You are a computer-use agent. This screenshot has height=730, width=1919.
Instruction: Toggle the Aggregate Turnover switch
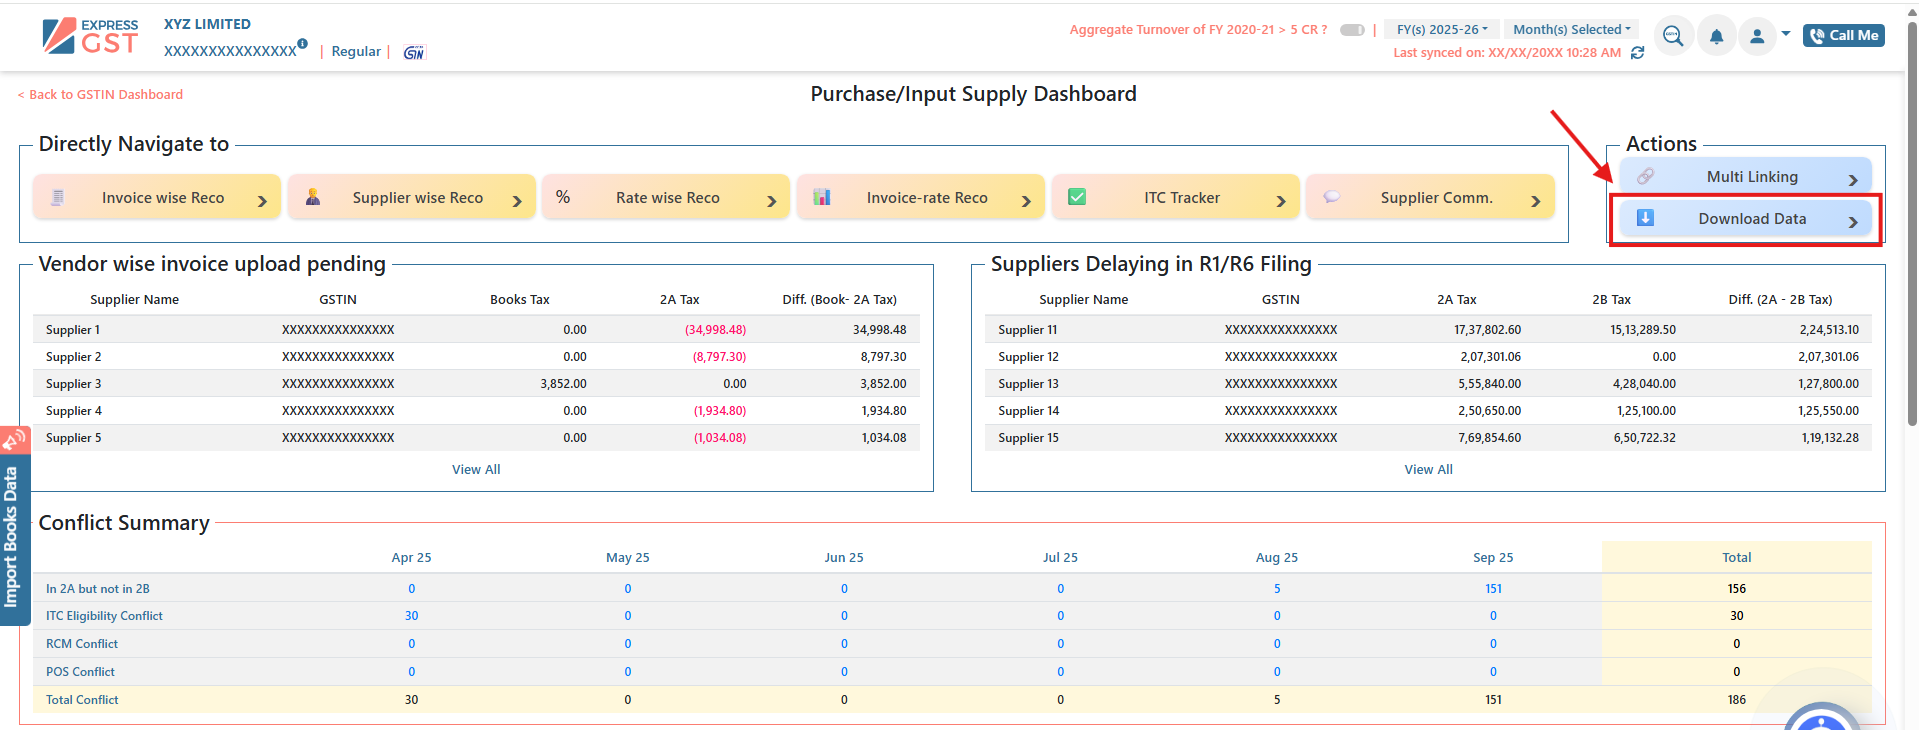click(1352, 30)
